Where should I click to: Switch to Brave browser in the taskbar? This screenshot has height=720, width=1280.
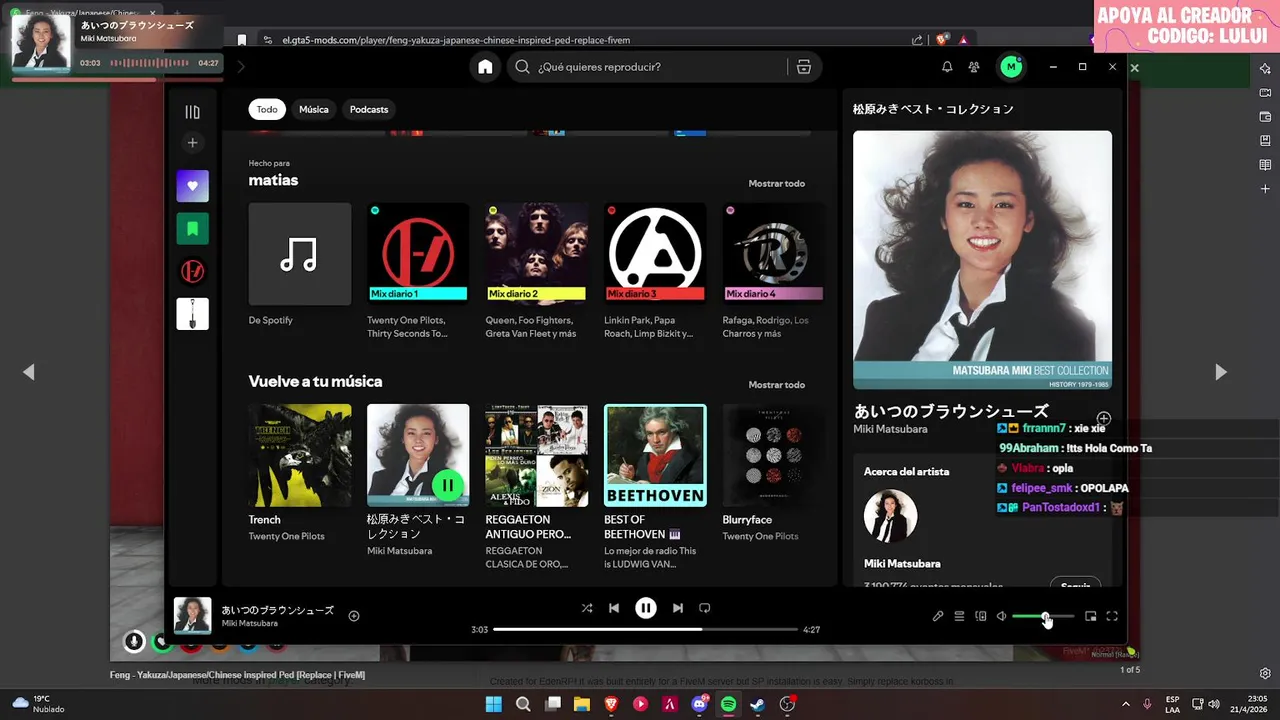[x=611, y=704]
